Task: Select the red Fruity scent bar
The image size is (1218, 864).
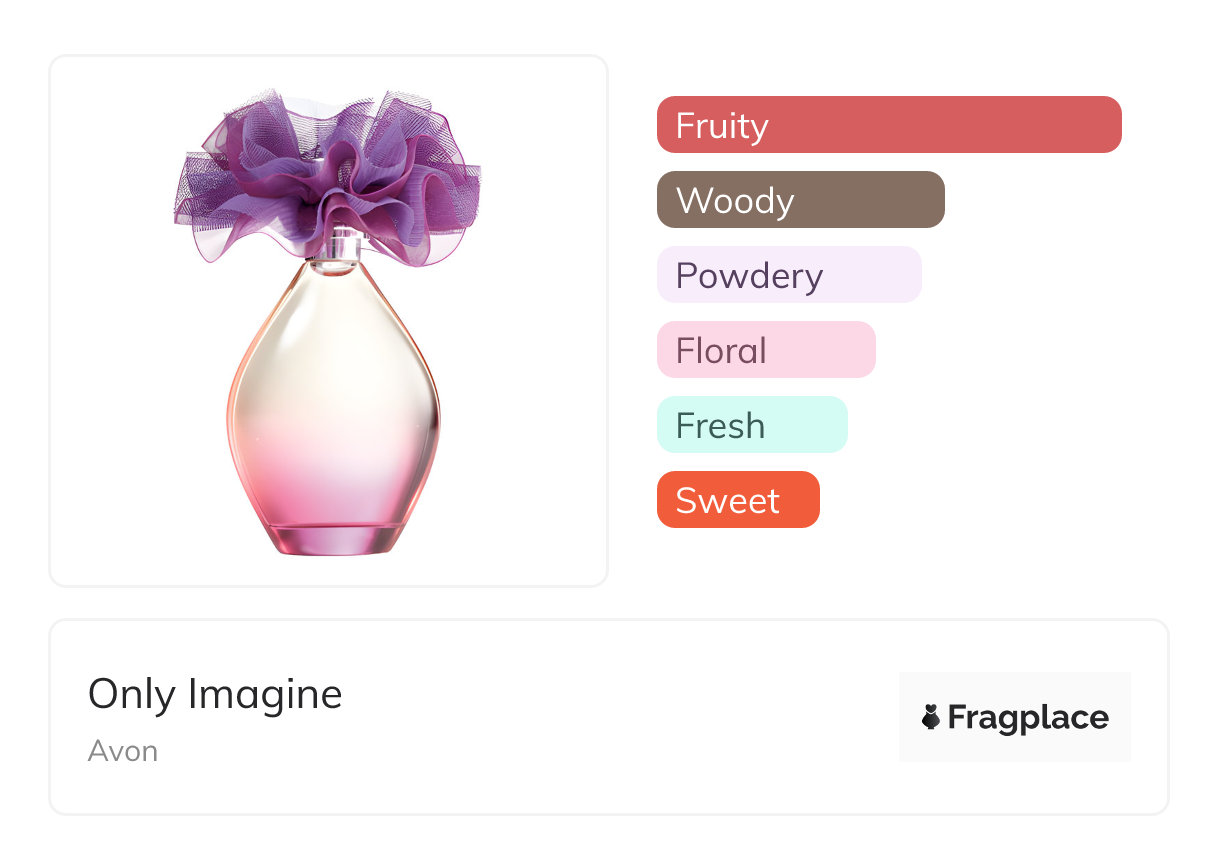Action: (888, 125)
